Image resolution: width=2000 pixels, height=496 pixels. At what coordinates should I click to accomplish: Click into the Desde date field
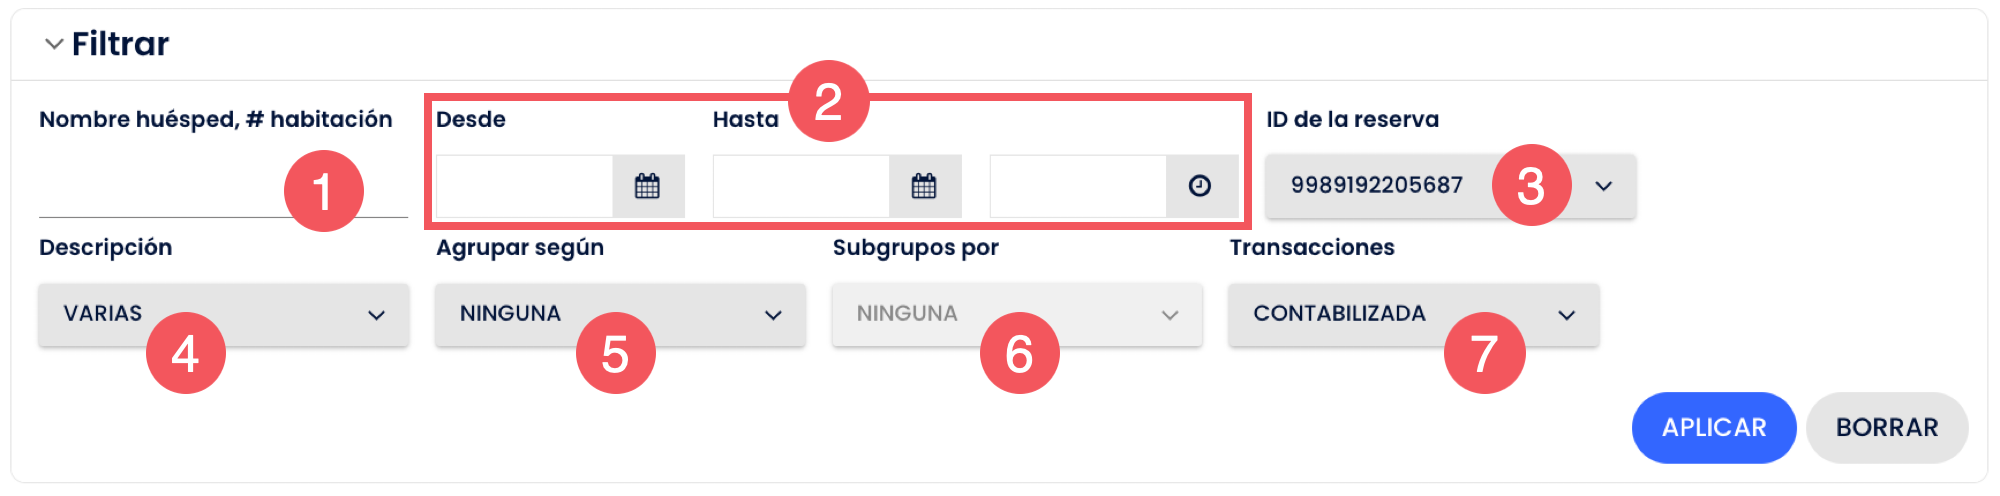(x=524, y=186)
